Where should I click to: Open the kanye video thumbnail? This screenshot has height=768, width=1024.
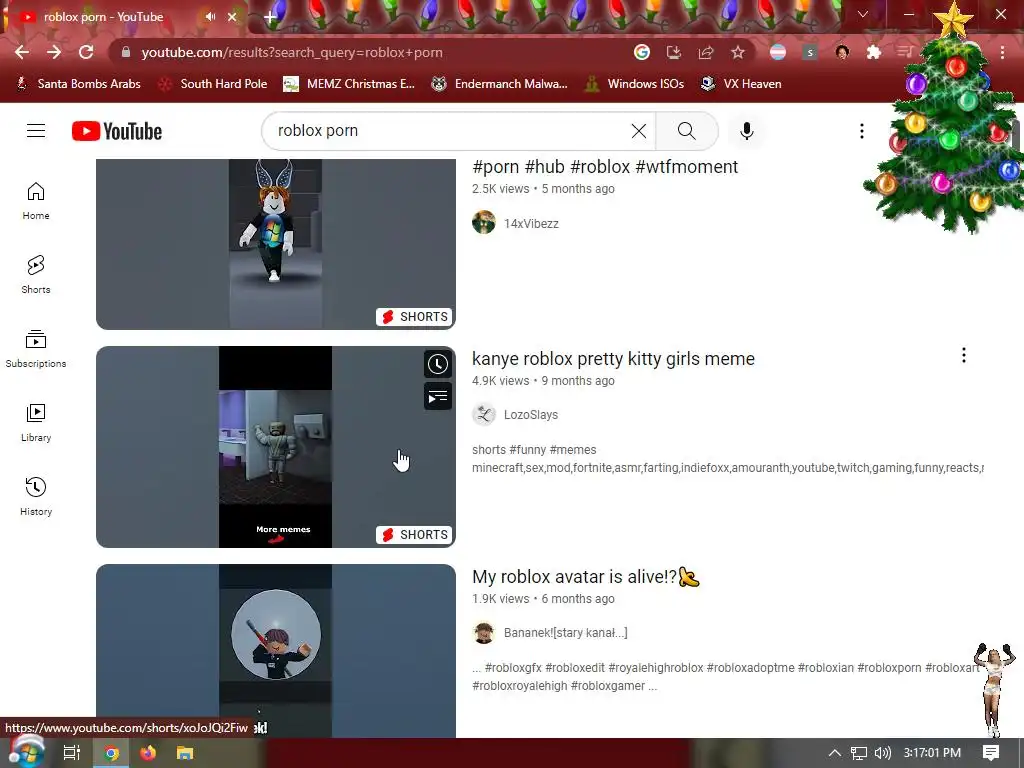(276, 447)
